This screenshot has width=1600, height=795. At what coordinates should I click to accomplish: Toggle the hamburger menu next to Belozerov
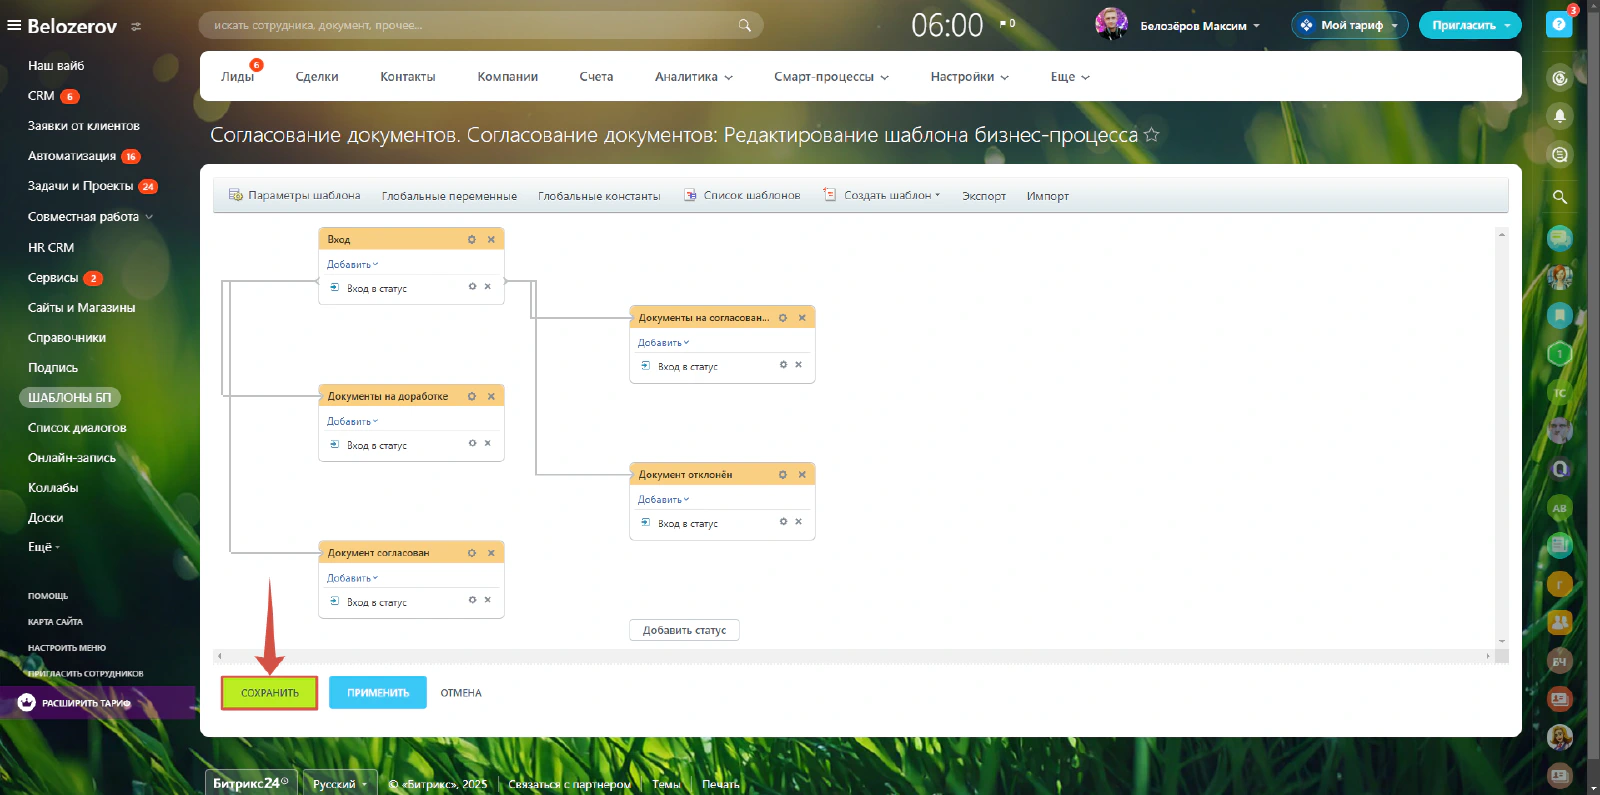click(14, 25)
